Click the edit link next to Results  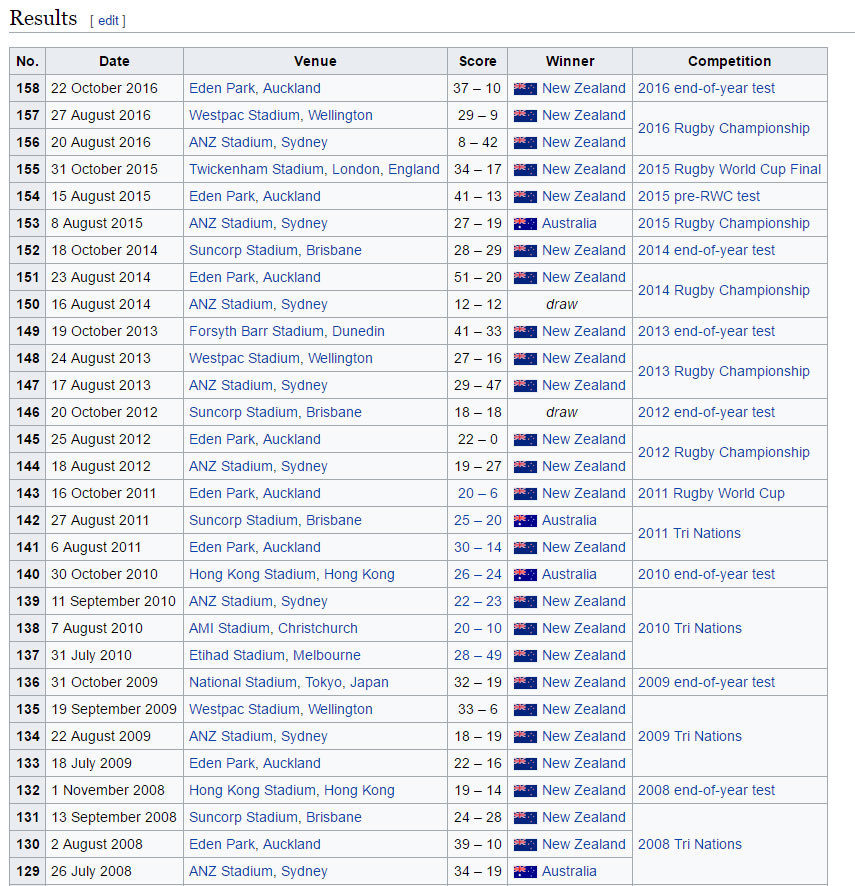tap(108, 21)
